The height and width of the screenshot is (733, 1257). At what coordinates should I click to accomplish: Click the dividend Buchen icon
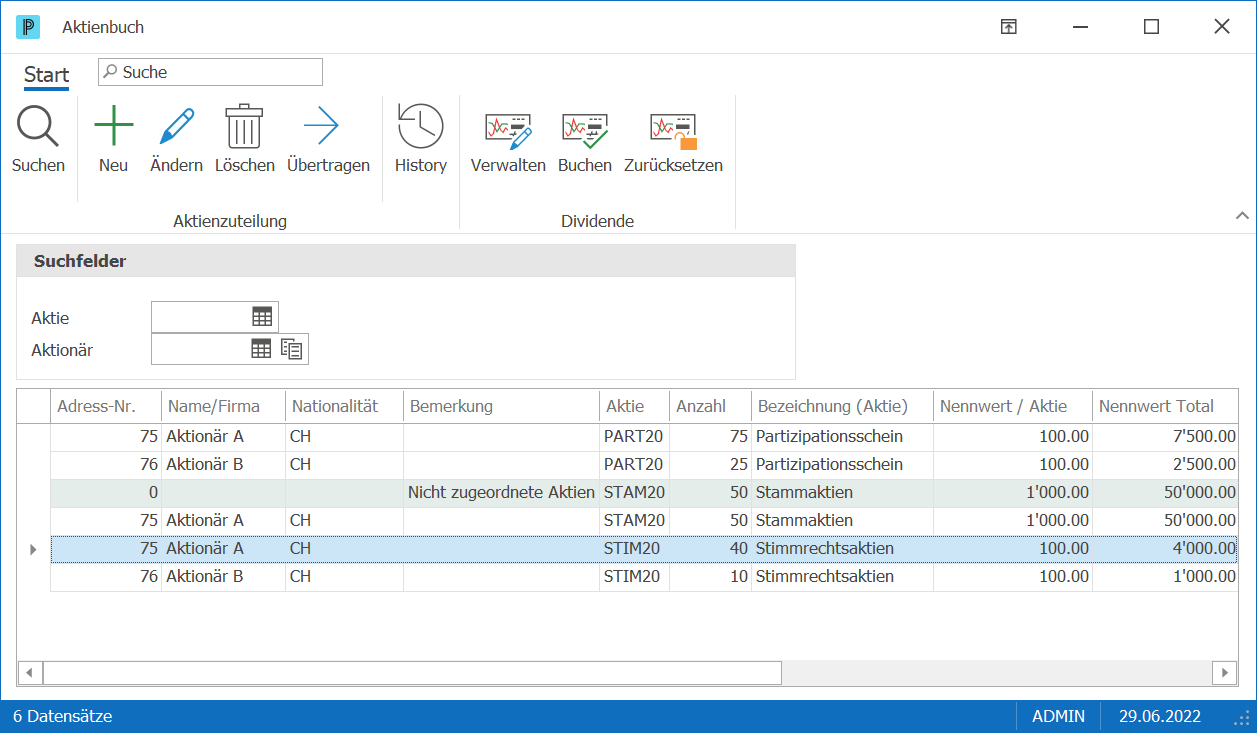tap(585, 131)
